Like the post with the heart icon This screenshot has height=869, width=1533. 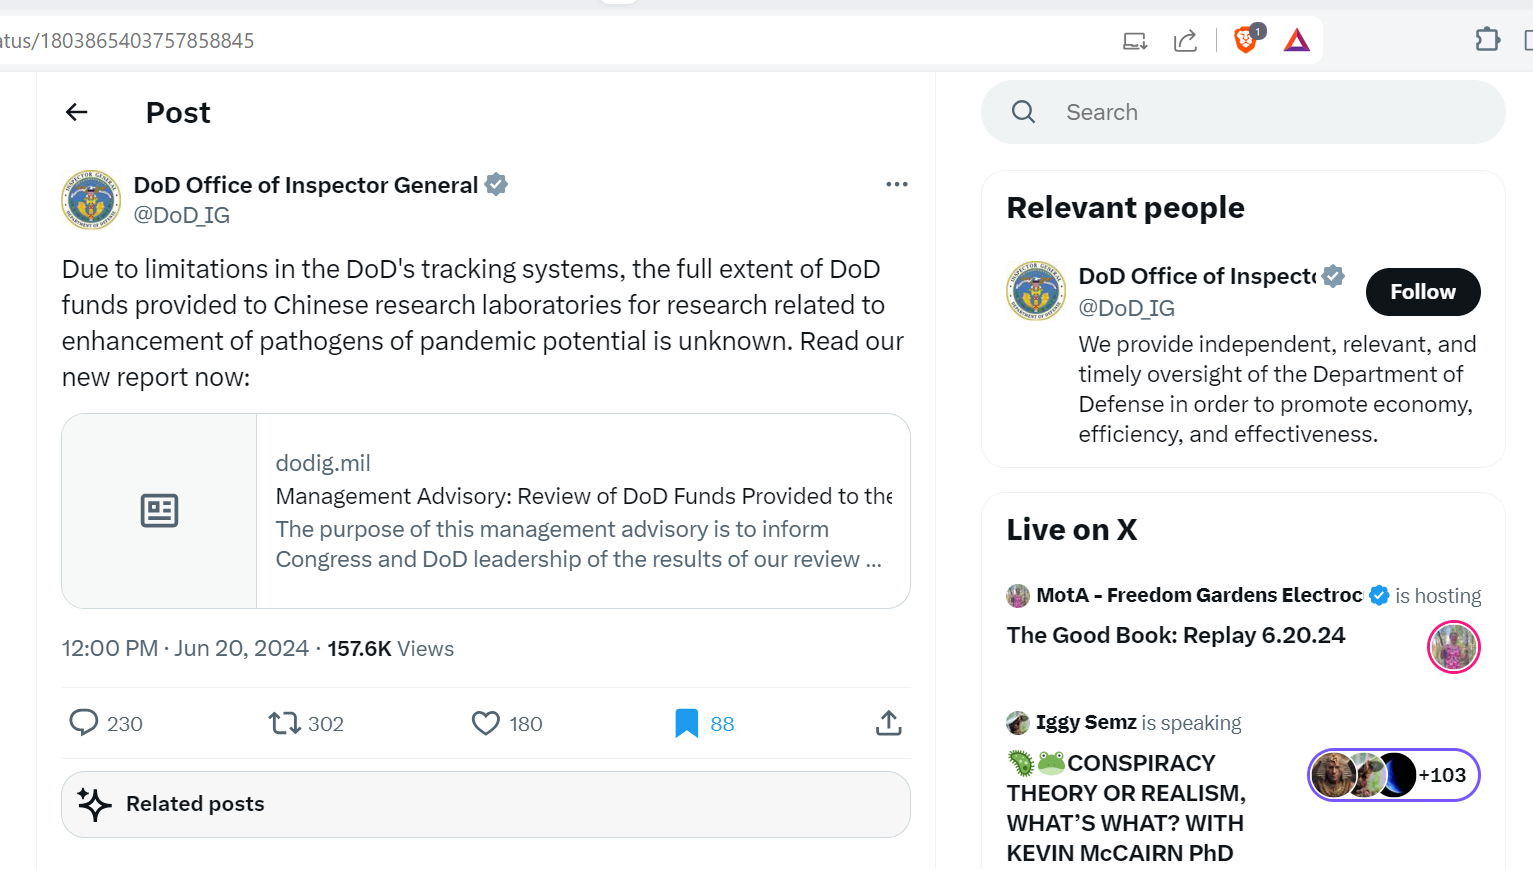click(x=486, y=722)
